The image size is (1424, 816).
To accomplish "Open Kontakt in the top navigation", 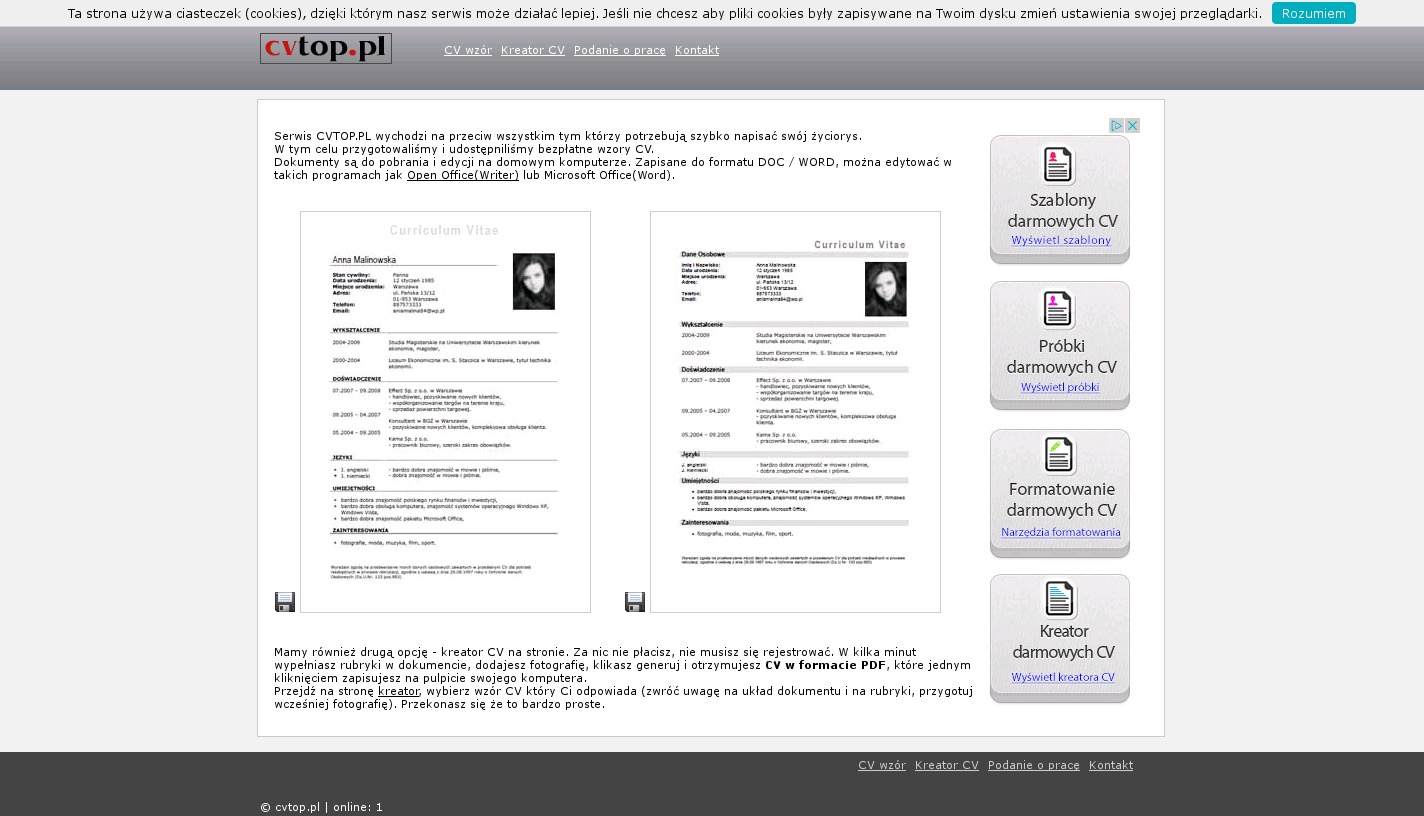I will pos(697,51).
